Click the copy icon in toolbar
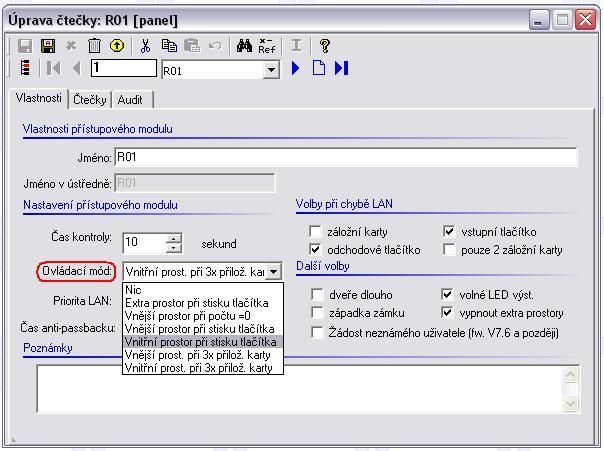604x451 pixels. point(169,46)
